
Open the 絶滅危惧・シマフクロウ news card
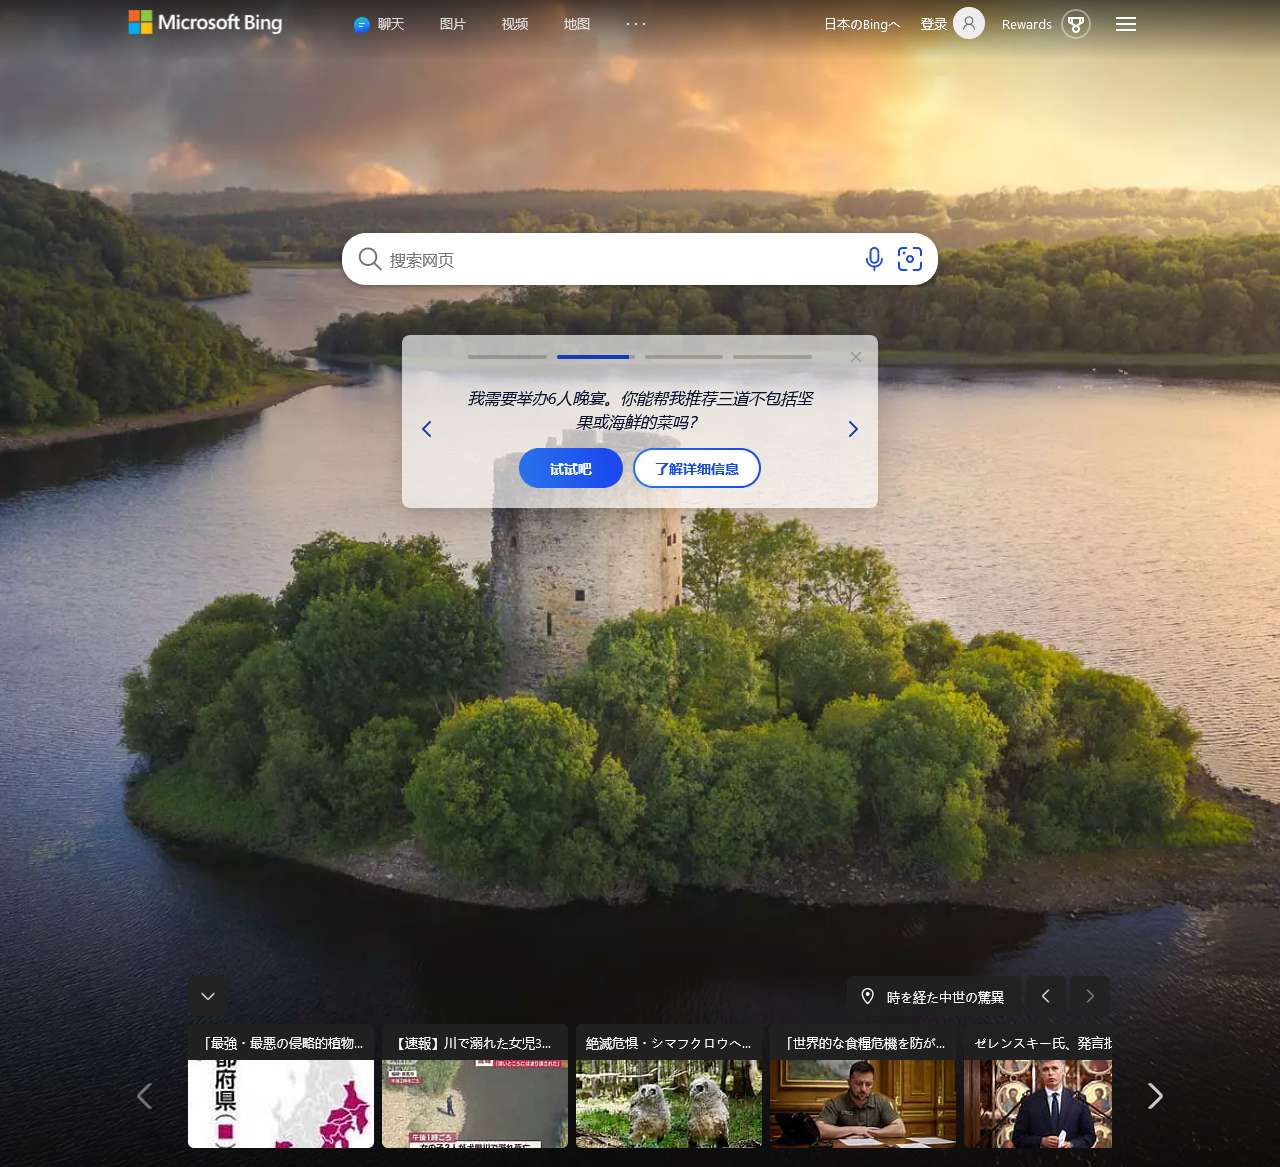coord(669,1086)
